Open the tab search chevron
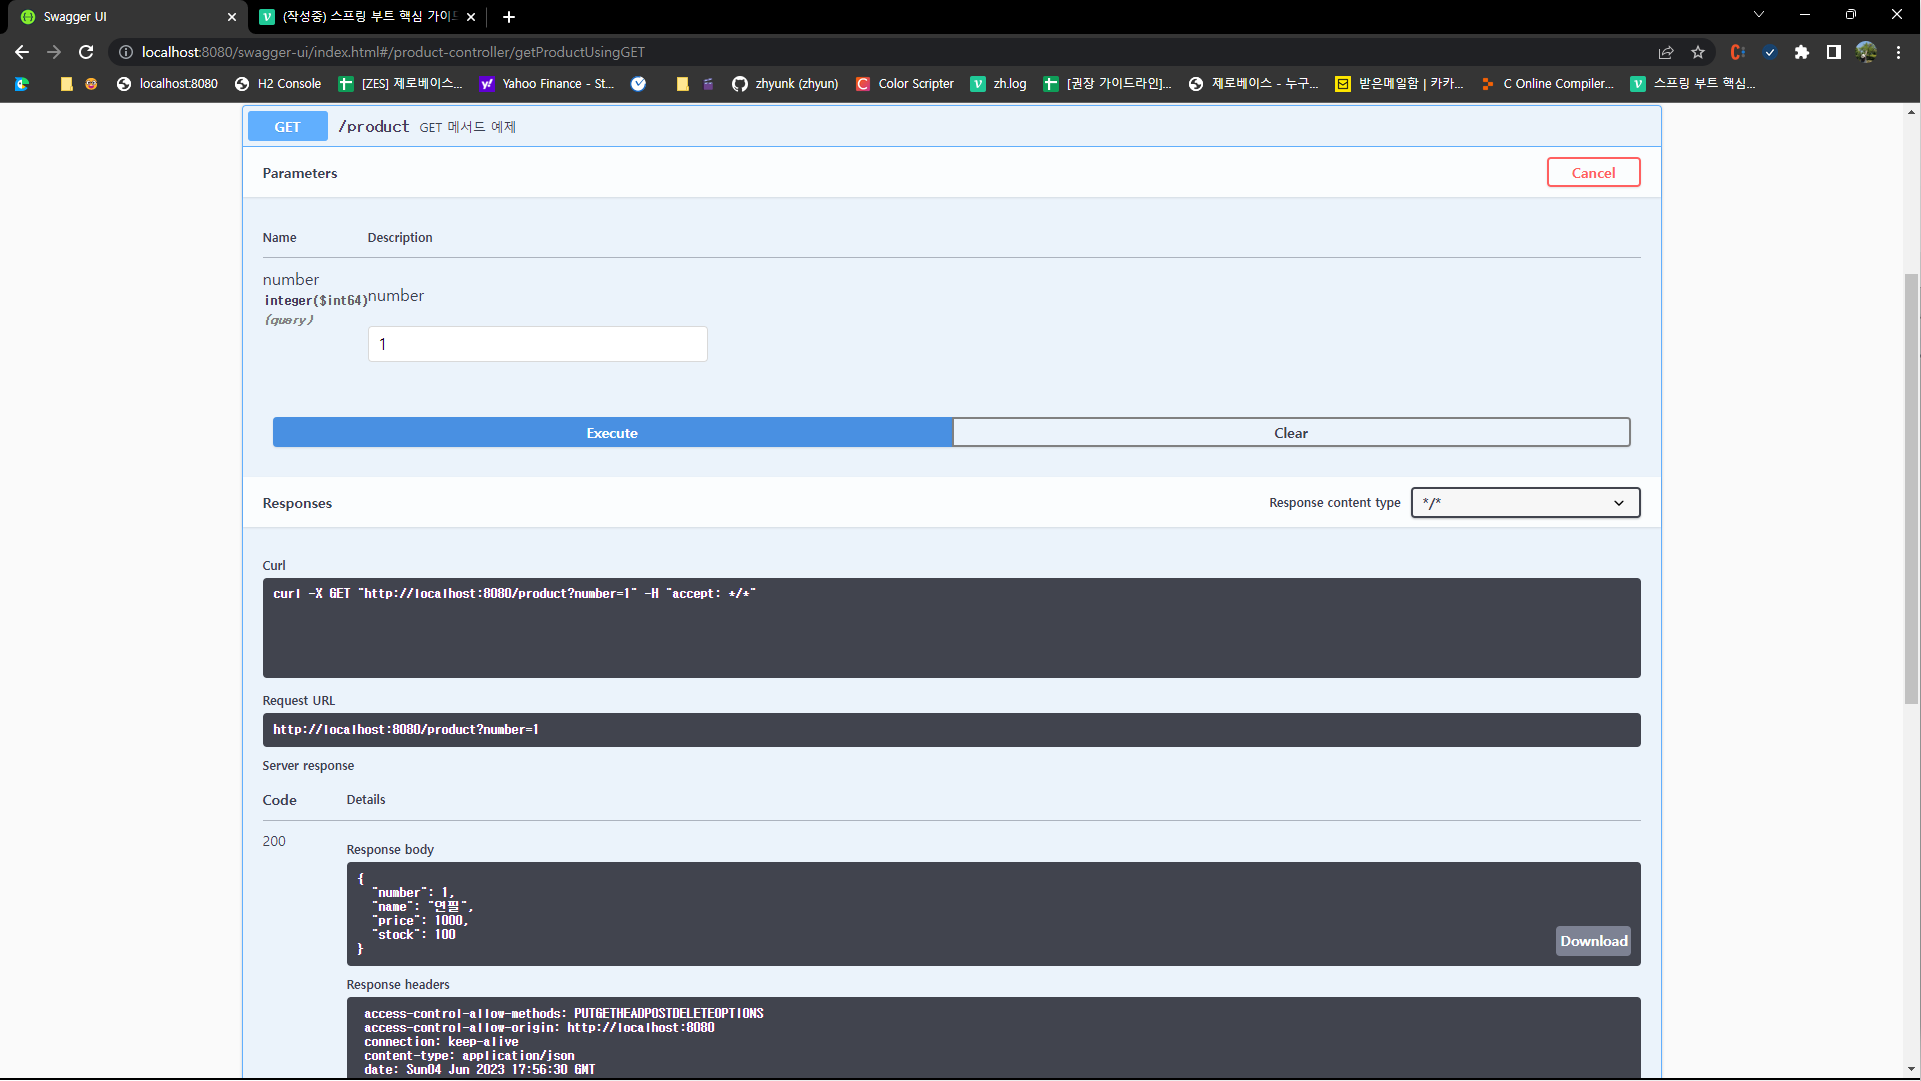Viewport: 1921px width, 1081px height. pos(1759,15)
